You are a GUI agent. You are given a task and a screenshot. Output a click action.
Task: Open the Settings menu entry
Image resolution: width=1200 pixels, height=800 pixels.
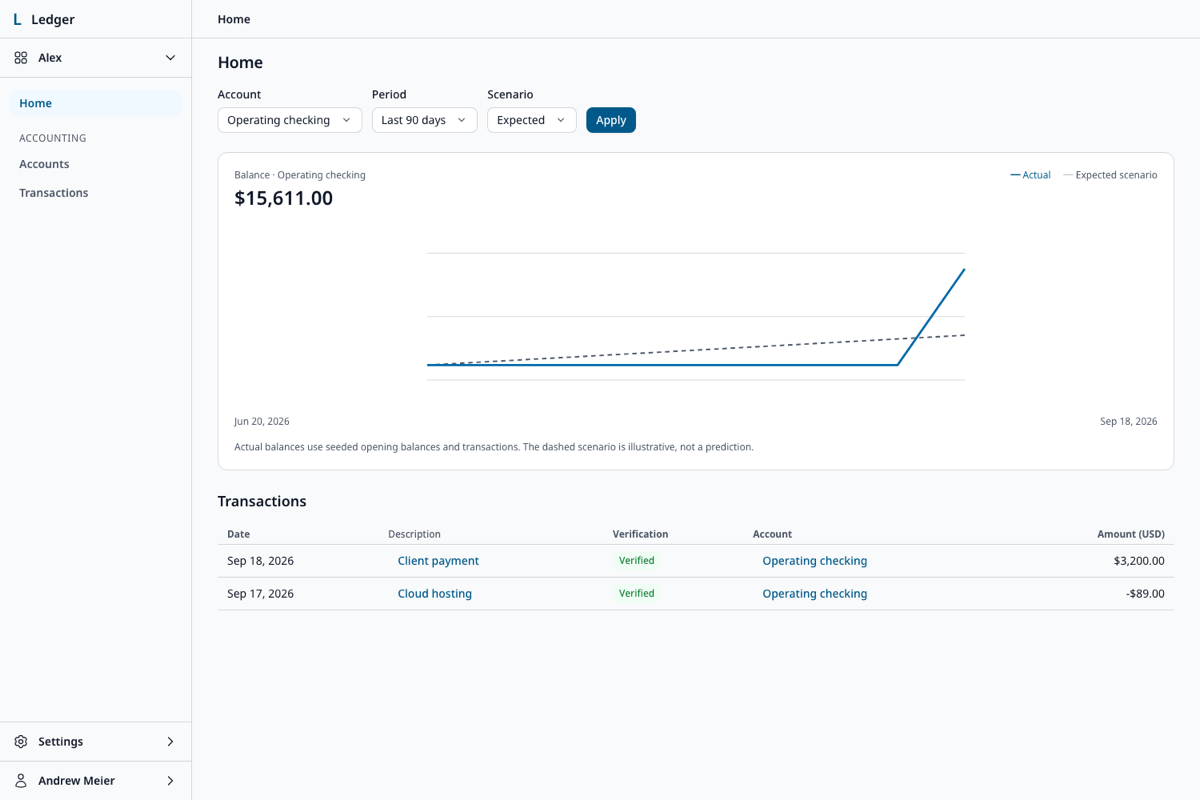96,742
